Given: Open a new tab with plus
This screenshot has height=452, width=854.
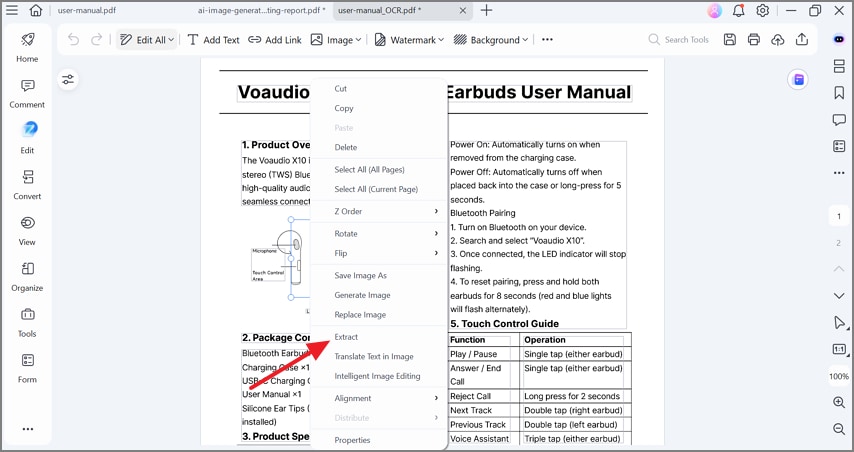Looking at the screenshot, I should (486, 10).
